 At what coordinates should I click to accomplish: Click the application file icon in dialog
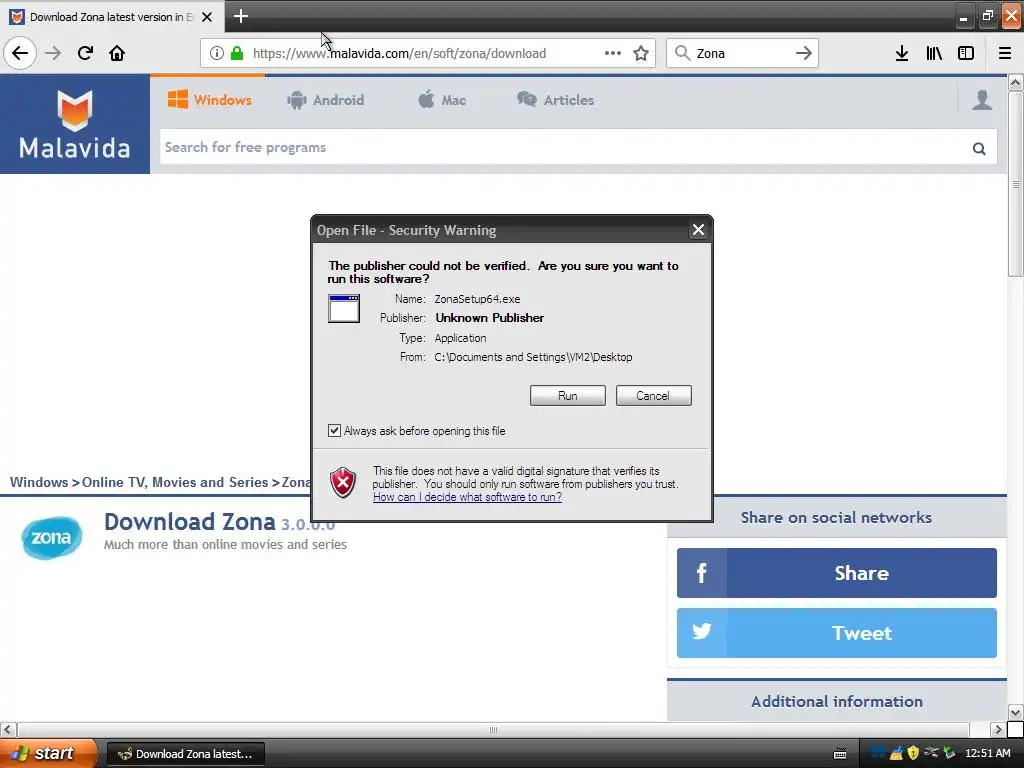[344, 308]
